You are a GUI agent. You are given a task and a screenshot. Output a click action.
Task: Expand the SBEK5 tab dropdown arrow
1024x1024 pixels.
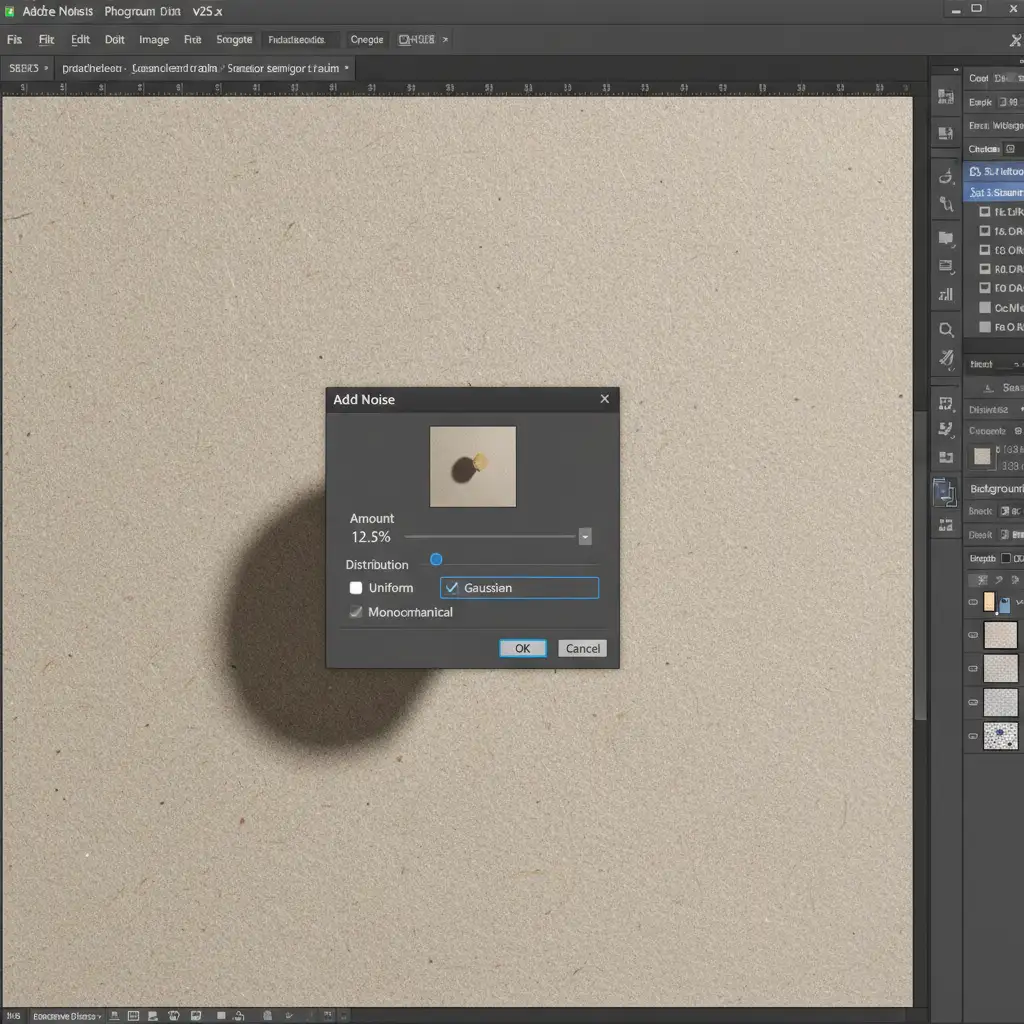click(x=46, y=69)
